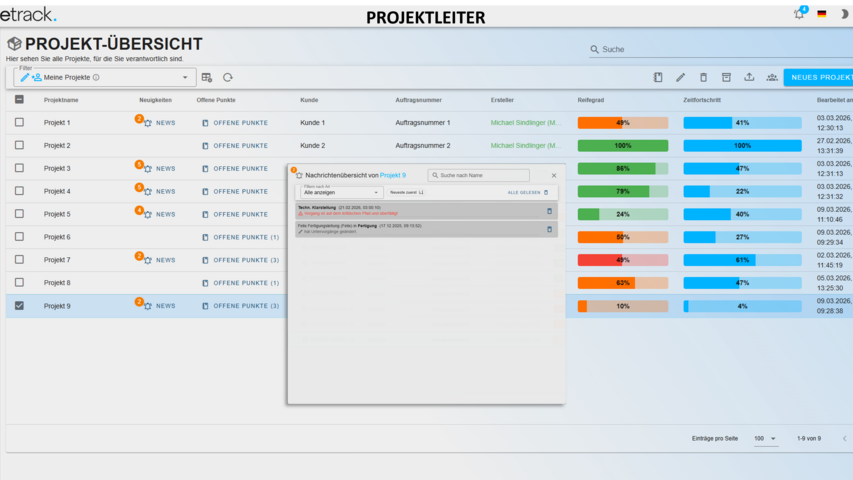The height and width of the screenshot is (480, 853).
Task: Sort by Ersteller column header
Action: 502,100
